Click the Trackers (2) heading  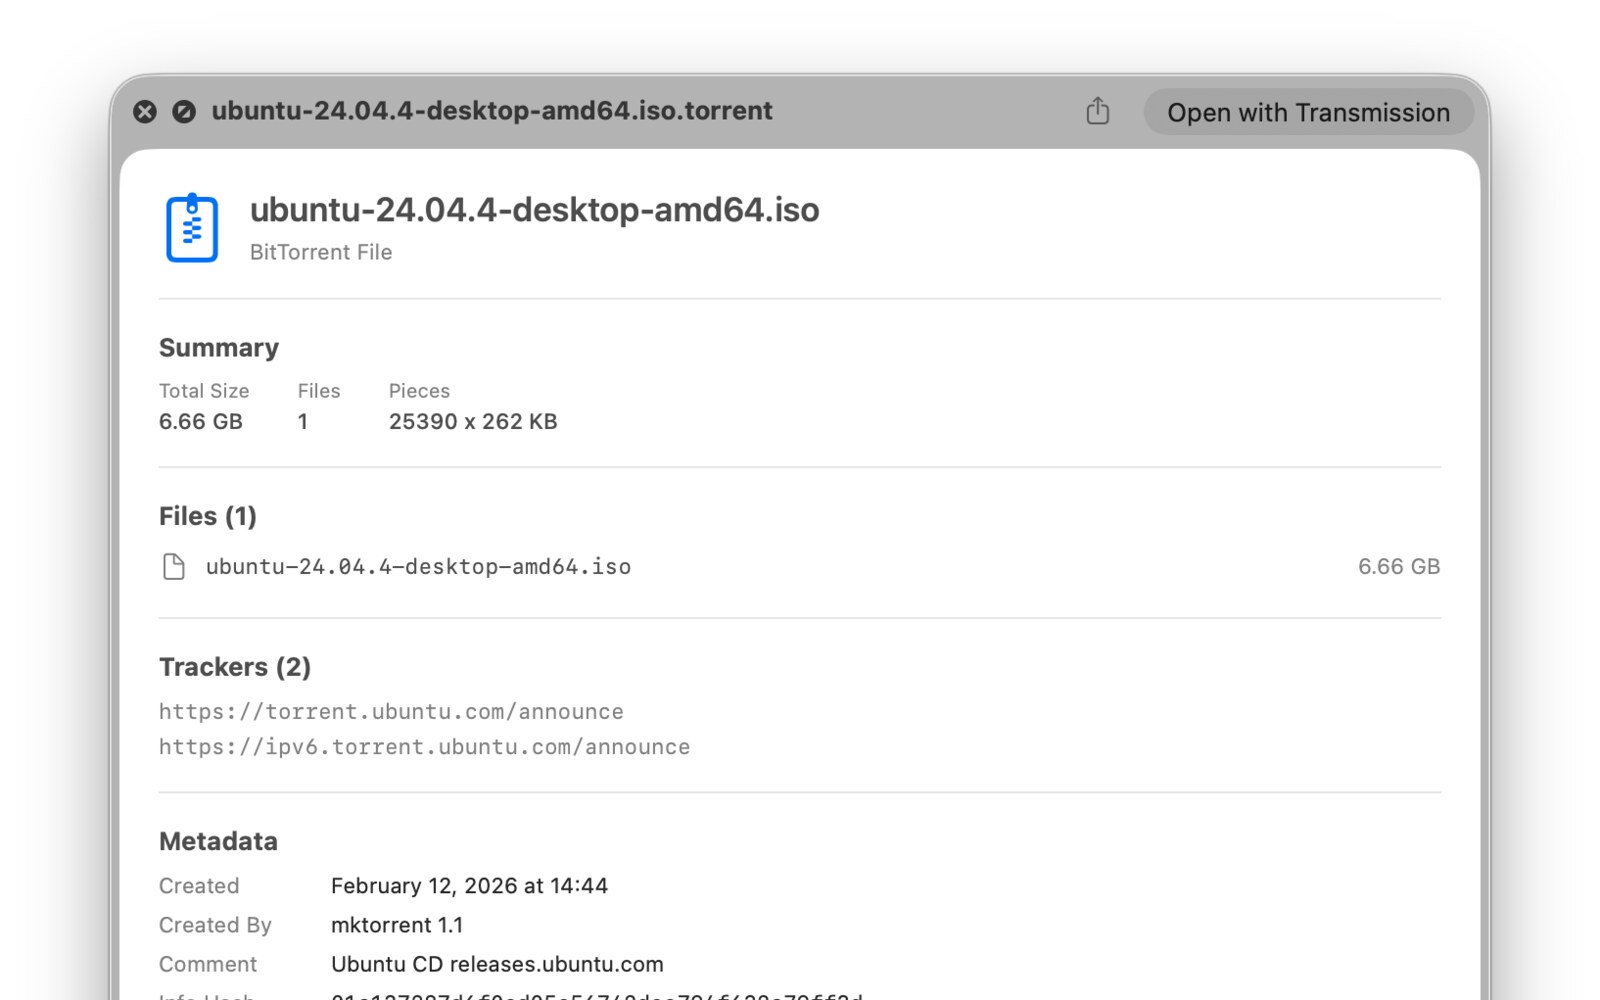pos(235,667)
